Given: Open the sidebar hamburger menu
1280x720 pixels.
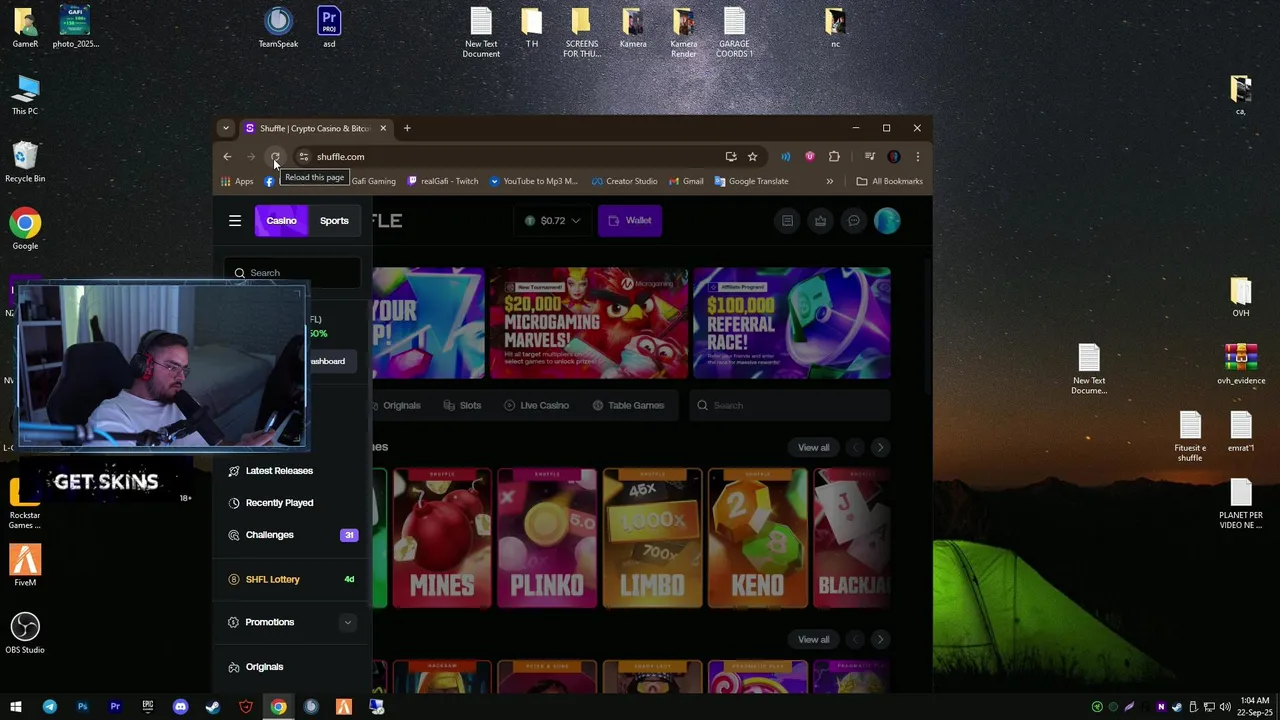Looking at the screenshot, I should (235, 221).
